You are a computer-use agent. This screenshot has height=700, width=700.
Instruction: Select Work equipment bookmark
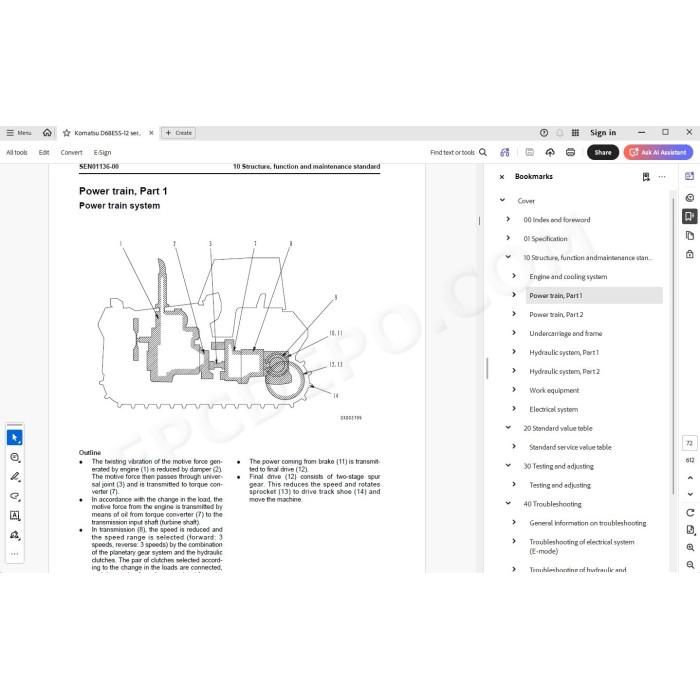tap(554, 390)
